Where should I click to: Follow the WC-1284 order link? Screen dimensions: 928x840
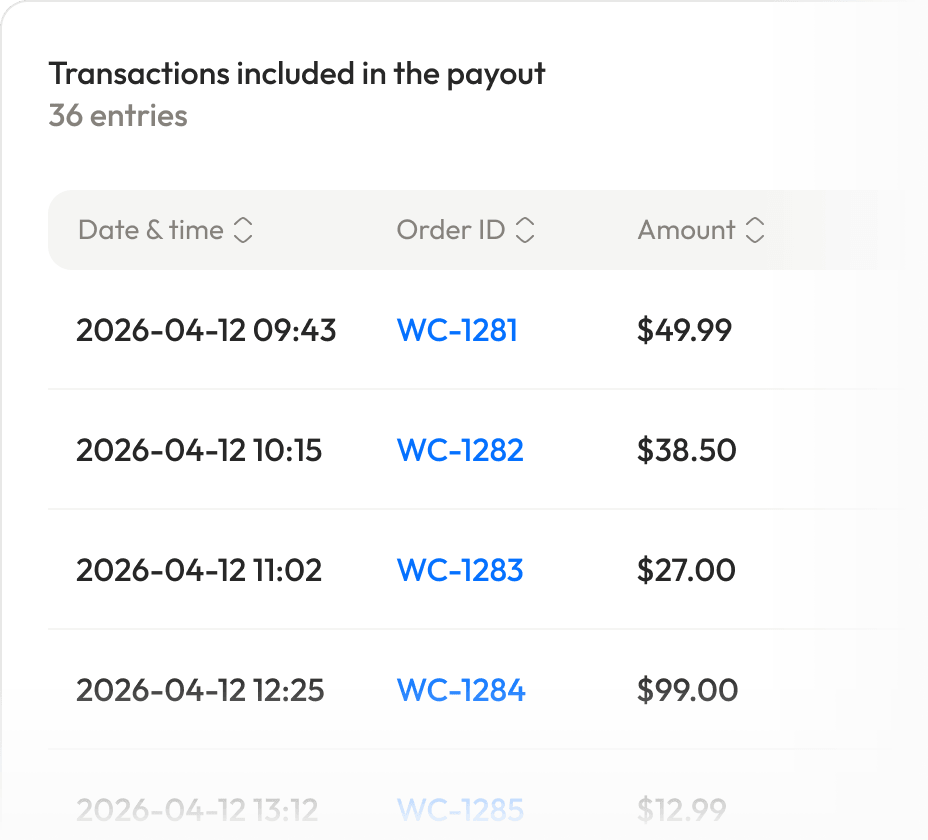(461, 690)
